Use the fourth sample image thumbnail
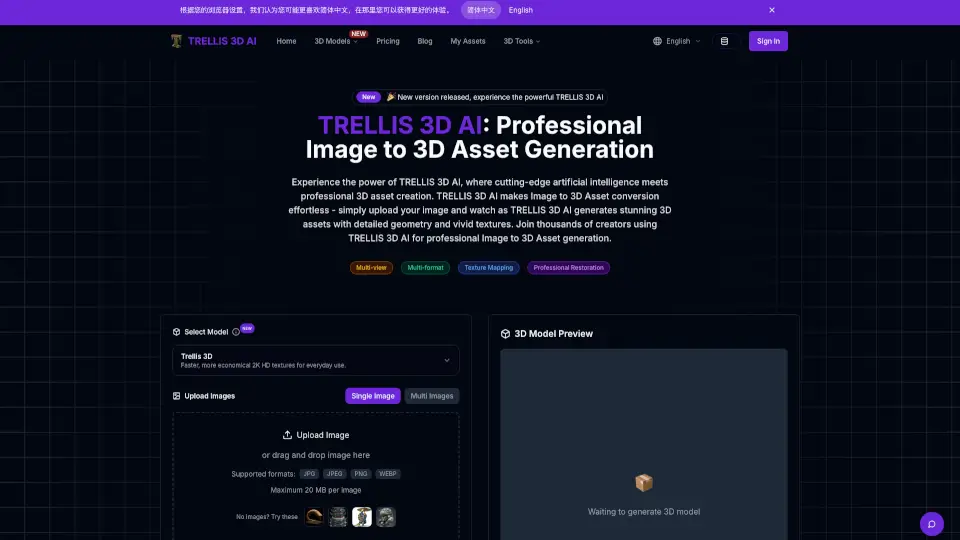Viewport: 960px width, 540px height. tap(386, 517)
